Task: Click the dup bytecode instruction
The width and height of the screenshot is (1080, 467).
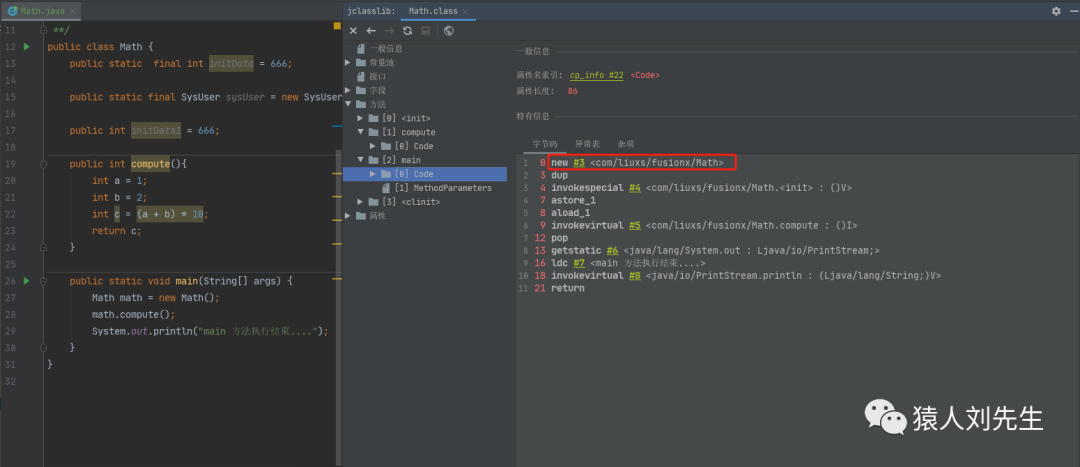Action: 559,176
